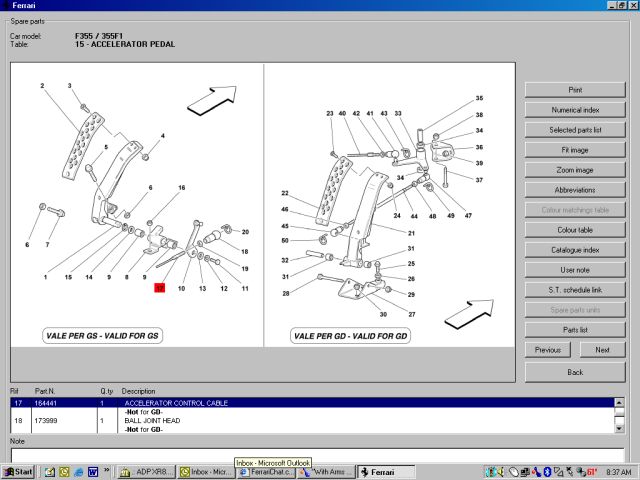Open the Selected parts list
The image size is (640, 480).
point(575,130)
